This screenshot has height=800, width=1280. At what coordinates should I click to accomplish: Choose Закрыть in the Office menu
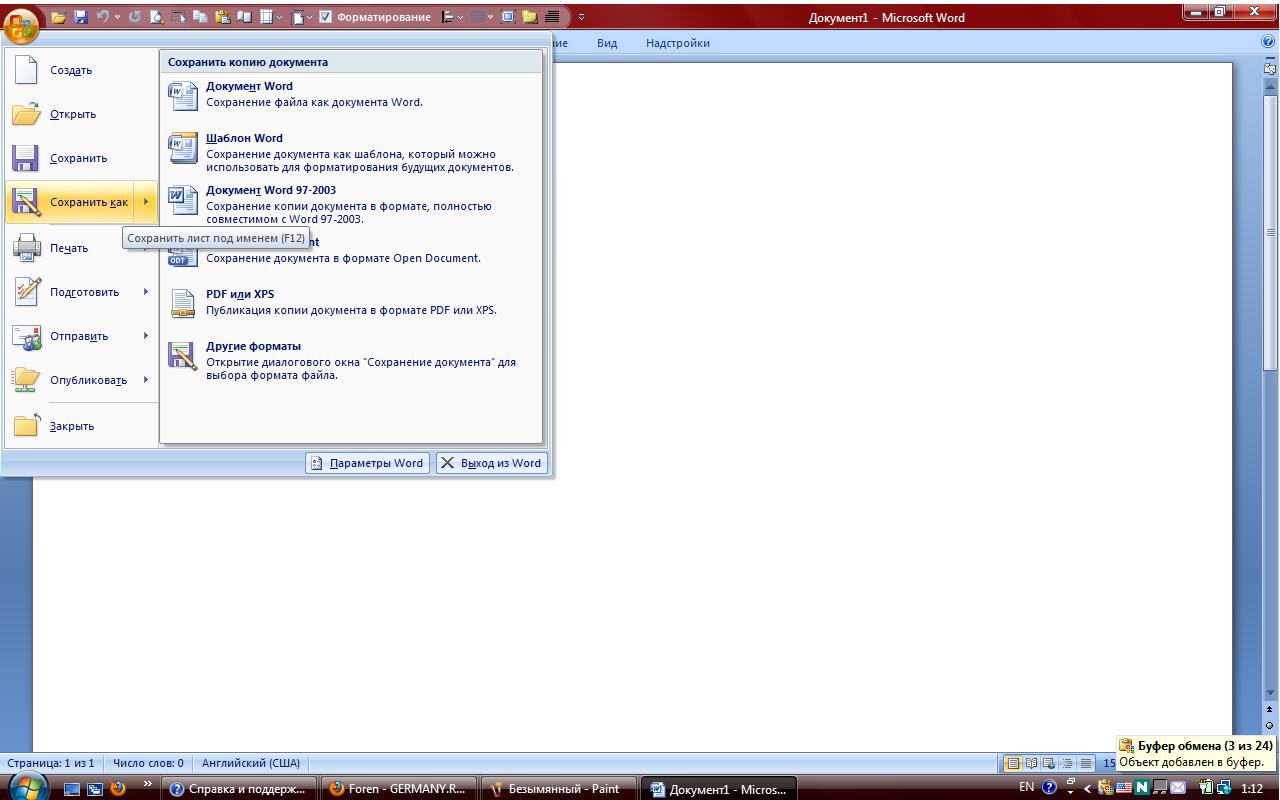[x=81, y=426]
